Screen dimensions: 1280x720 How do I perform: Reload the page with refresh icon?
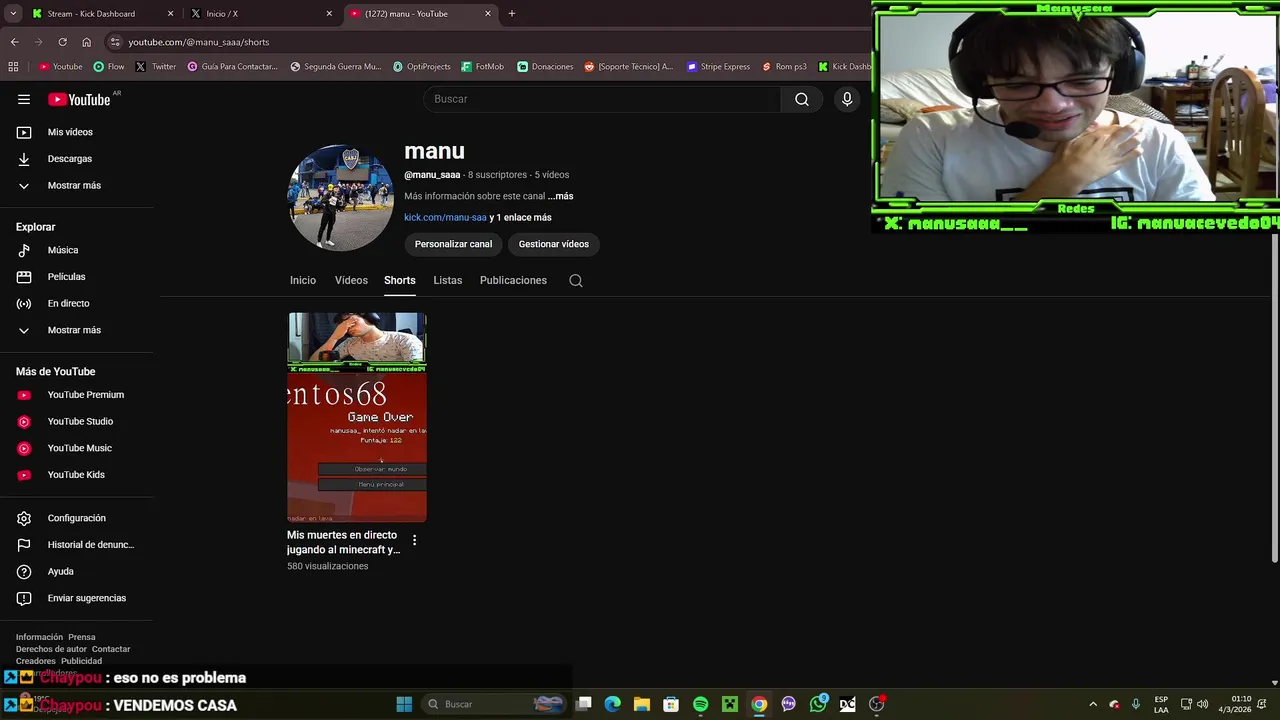62,42
